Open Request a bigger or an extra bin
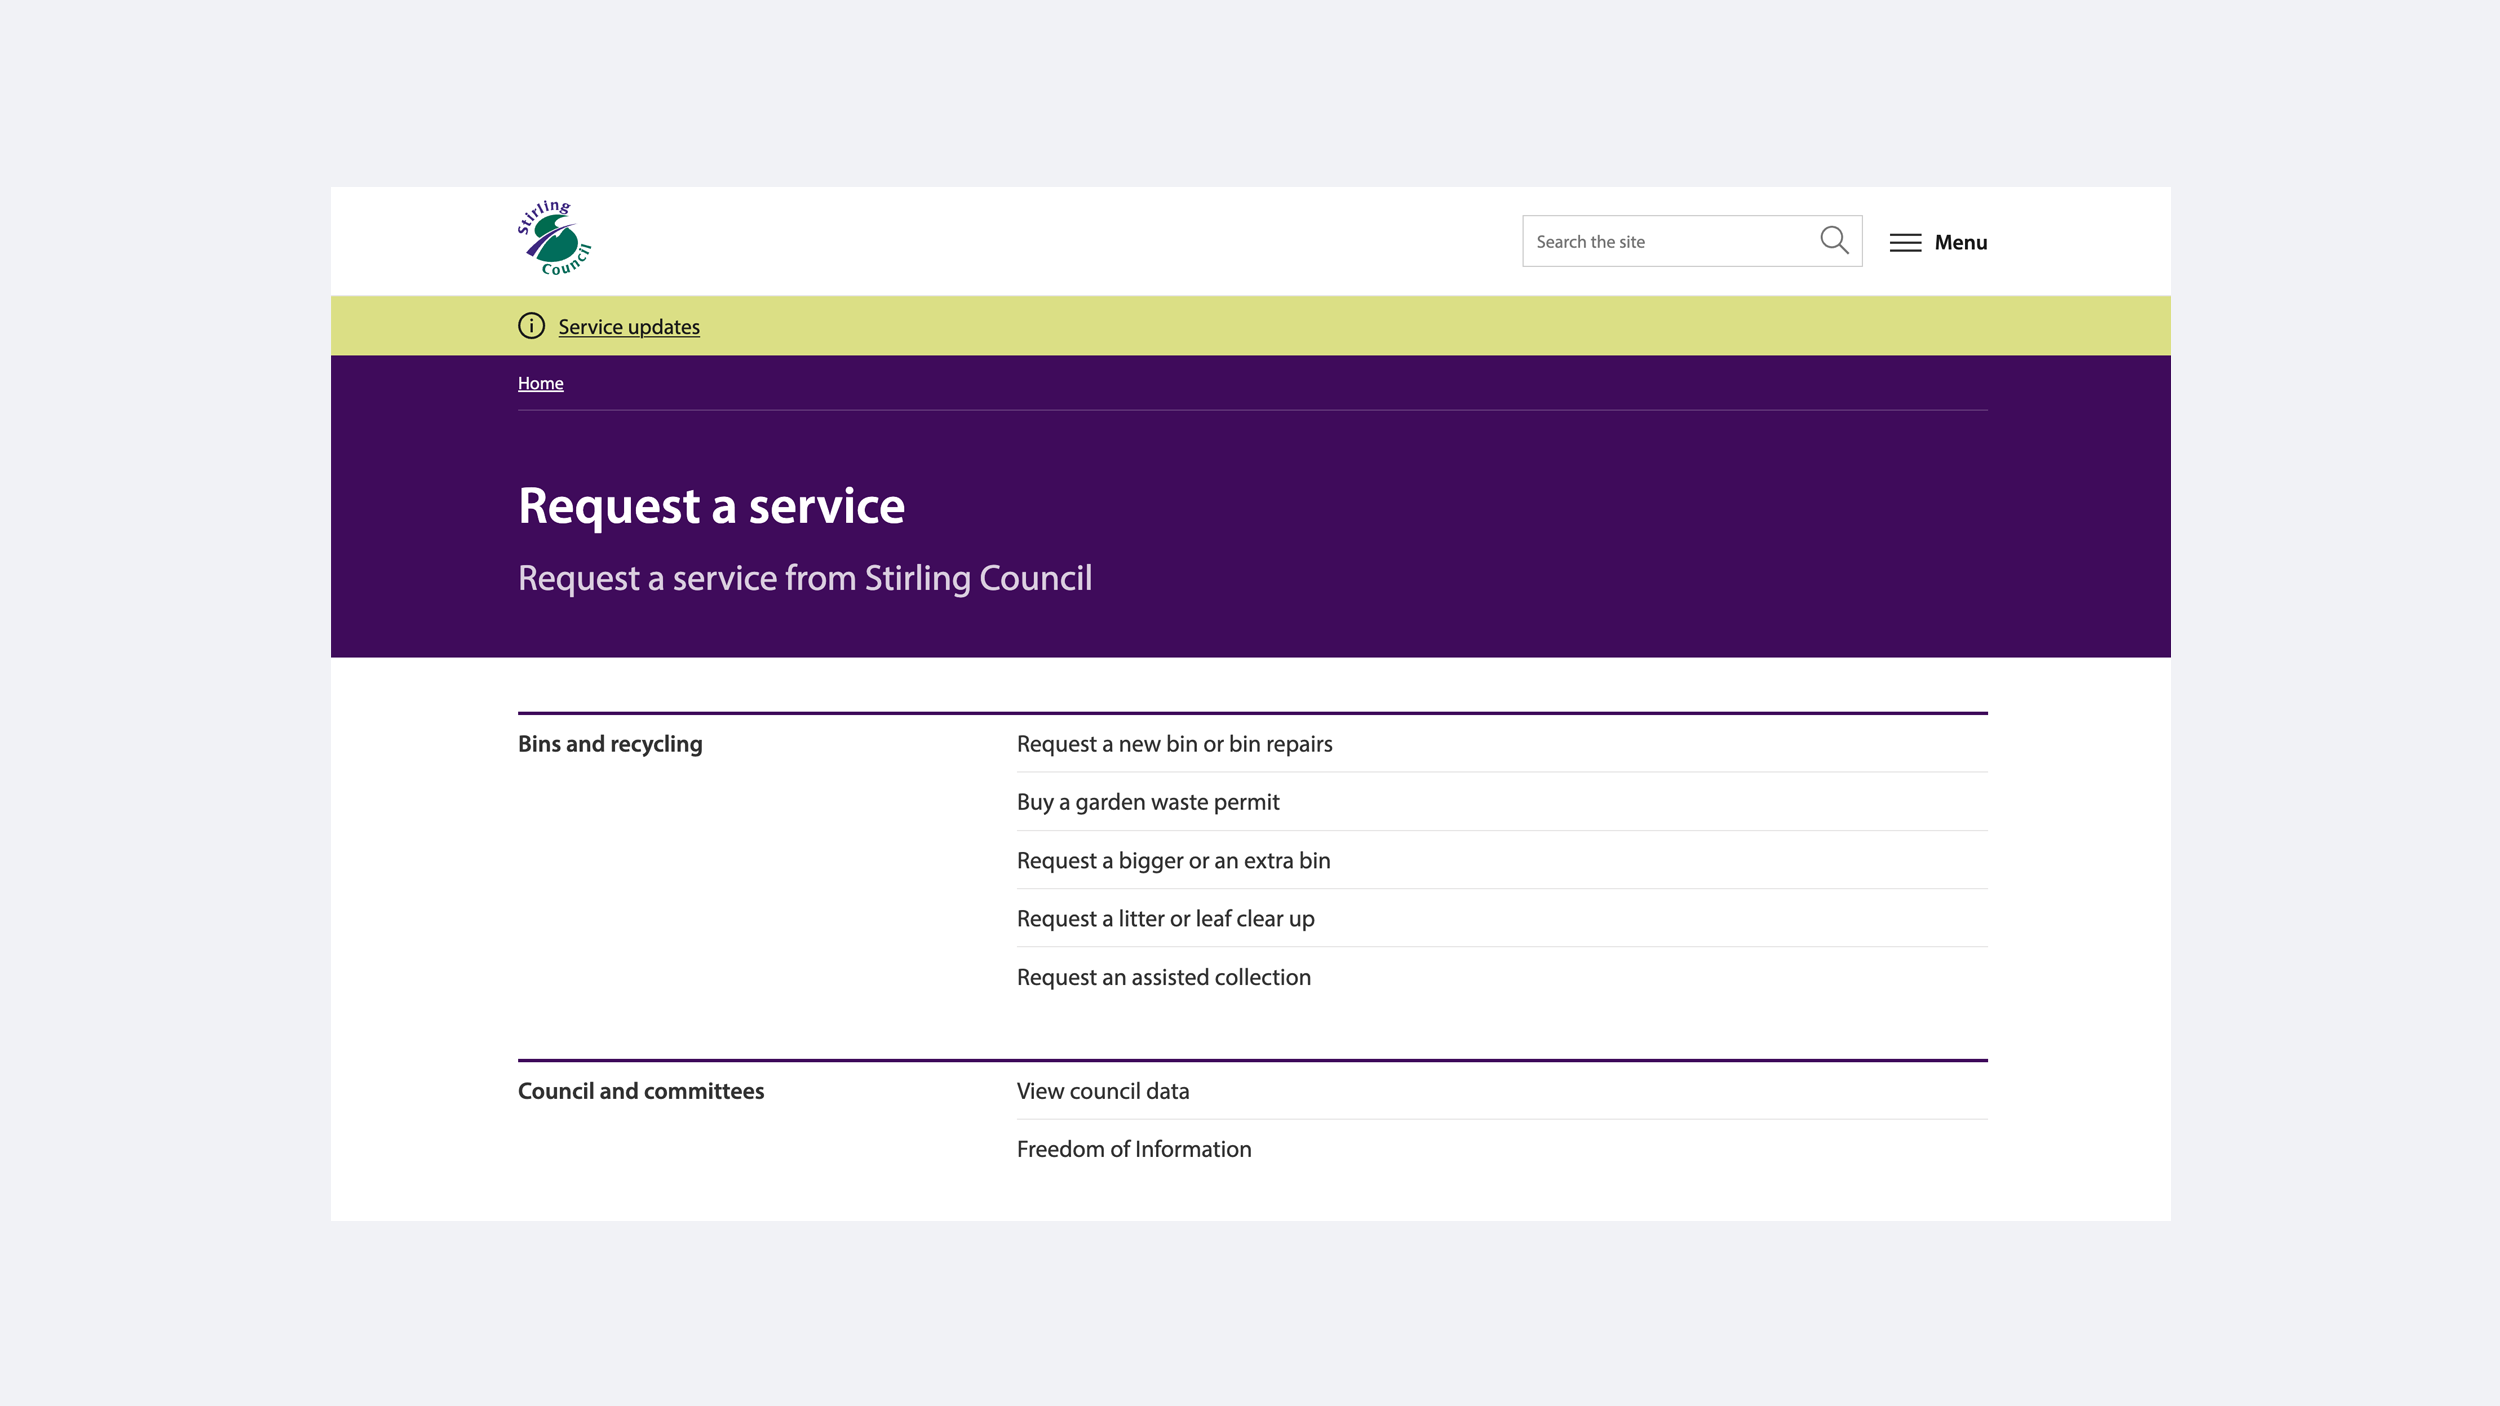The image size is (2500, 1406). (1172, 860)
